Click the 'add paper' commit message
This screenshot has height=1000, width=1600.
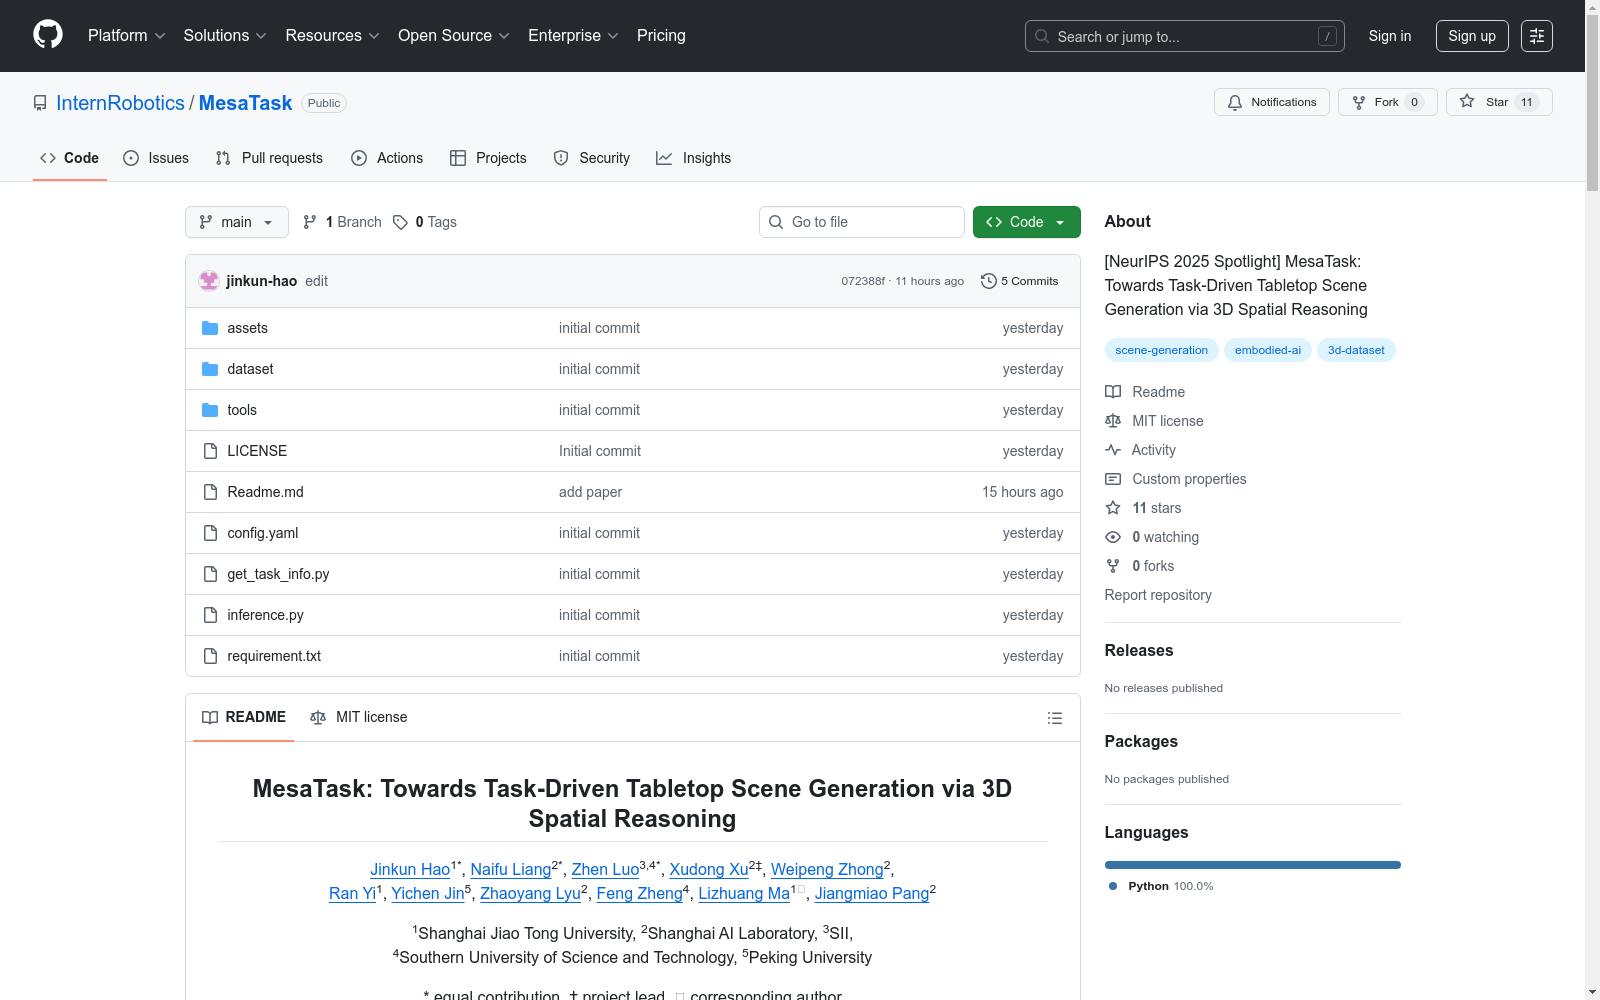(590, 492)
